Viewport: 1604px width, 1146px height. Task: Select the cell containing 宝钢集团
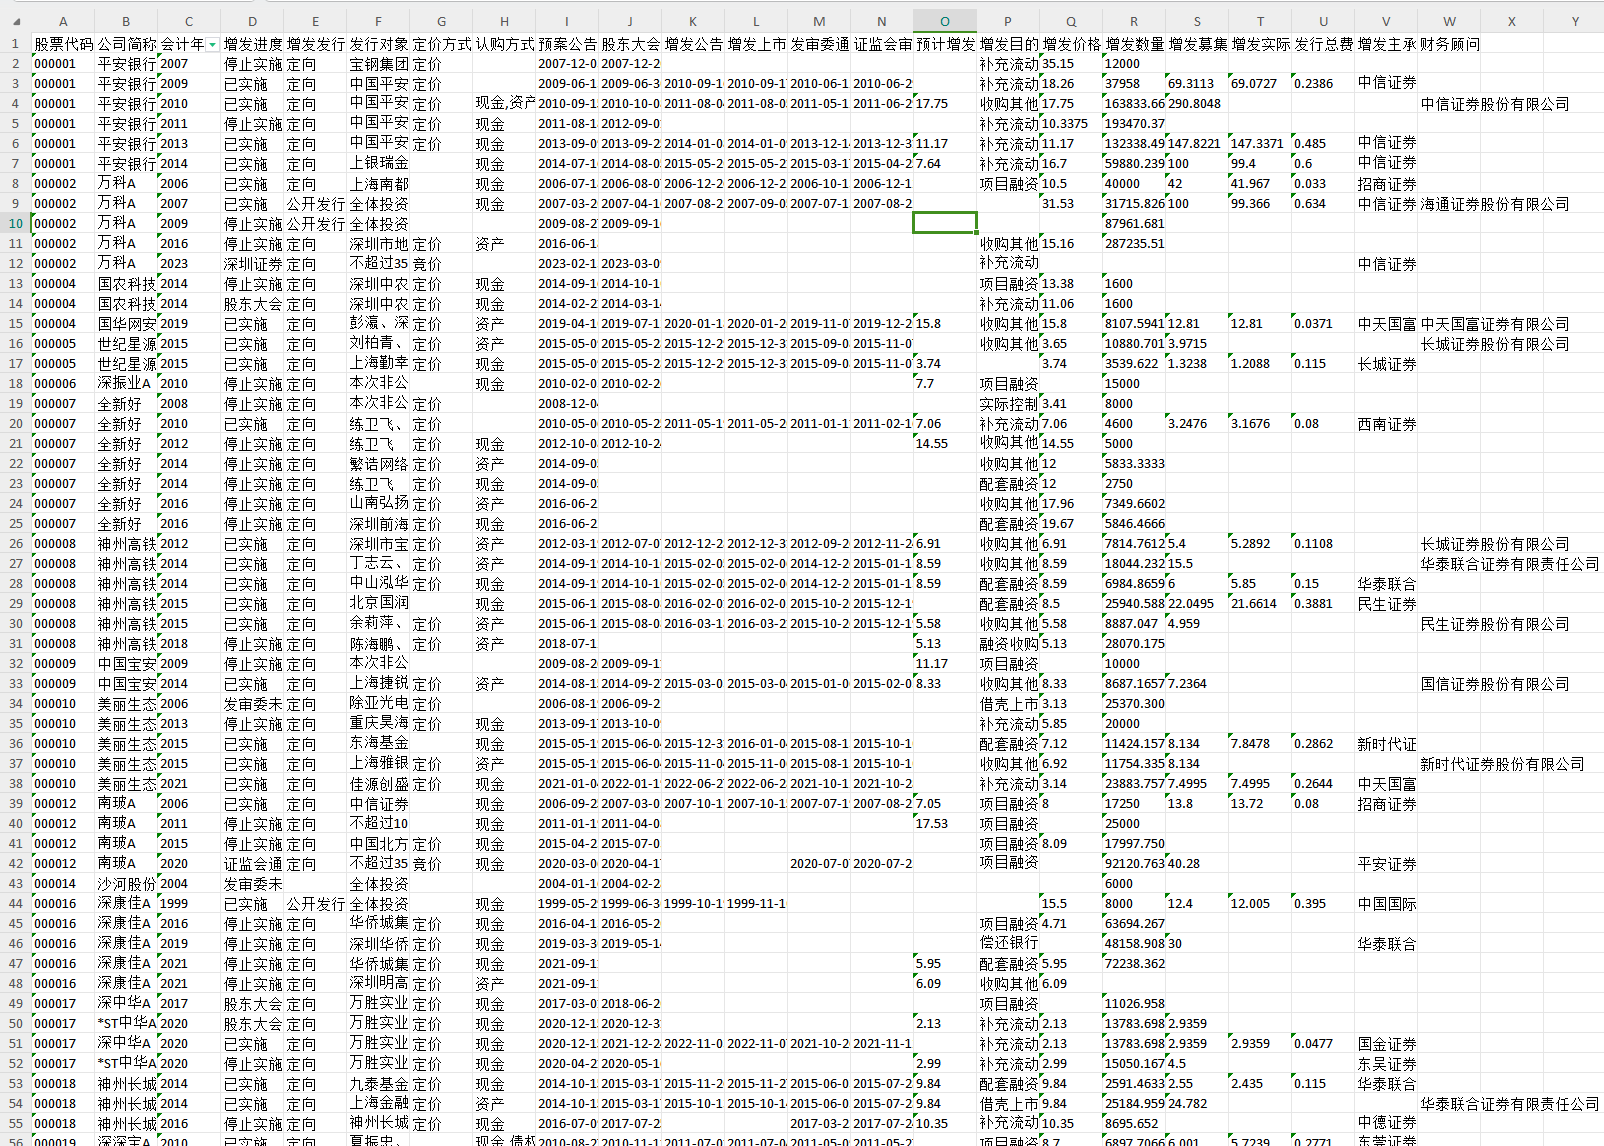378,64
